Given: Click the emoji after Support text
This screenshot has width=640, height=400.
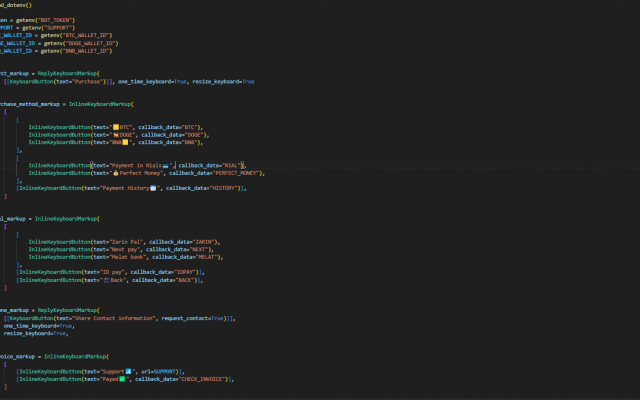Looking at the screenshot, I should click(128, 372).
